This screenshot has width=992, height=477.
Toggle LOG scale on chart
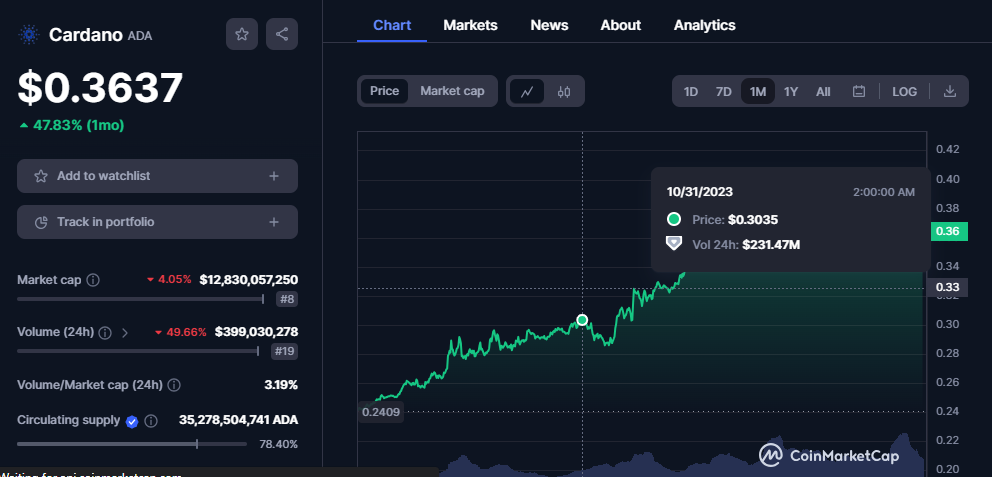click(x=904, y=91)
